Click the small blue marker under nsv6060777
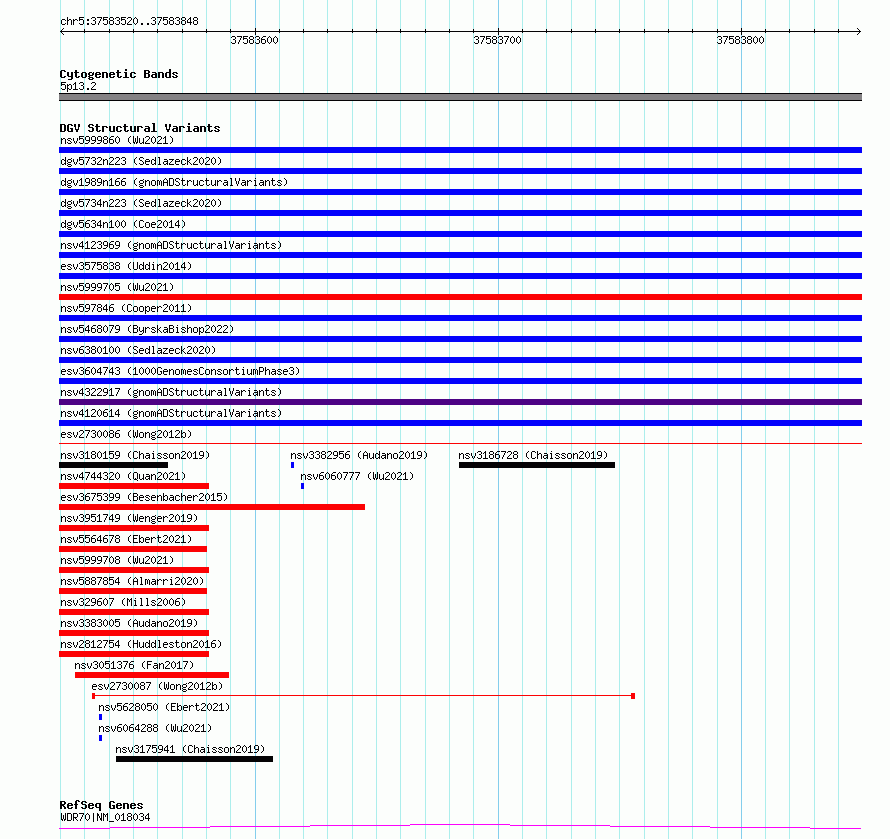This screenshot has height=839, width=890. pos(302,486)
